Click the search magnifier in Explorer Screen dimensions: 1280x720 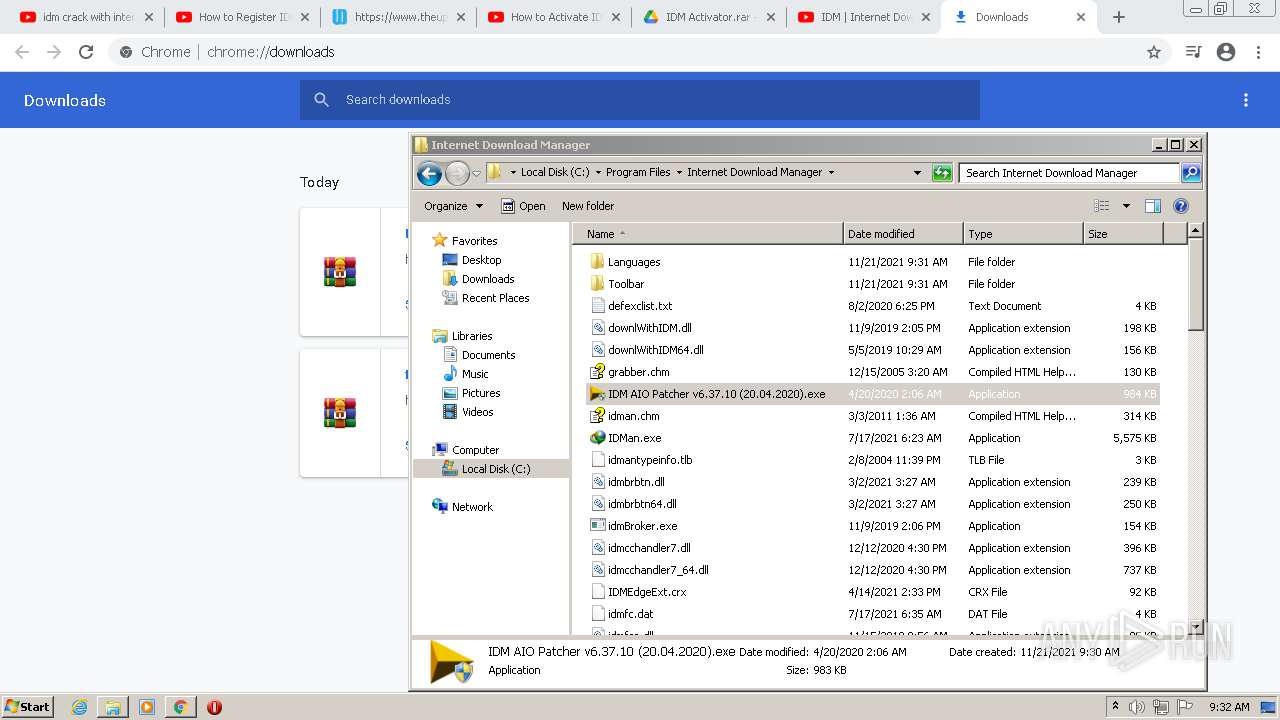[1191, 173]
